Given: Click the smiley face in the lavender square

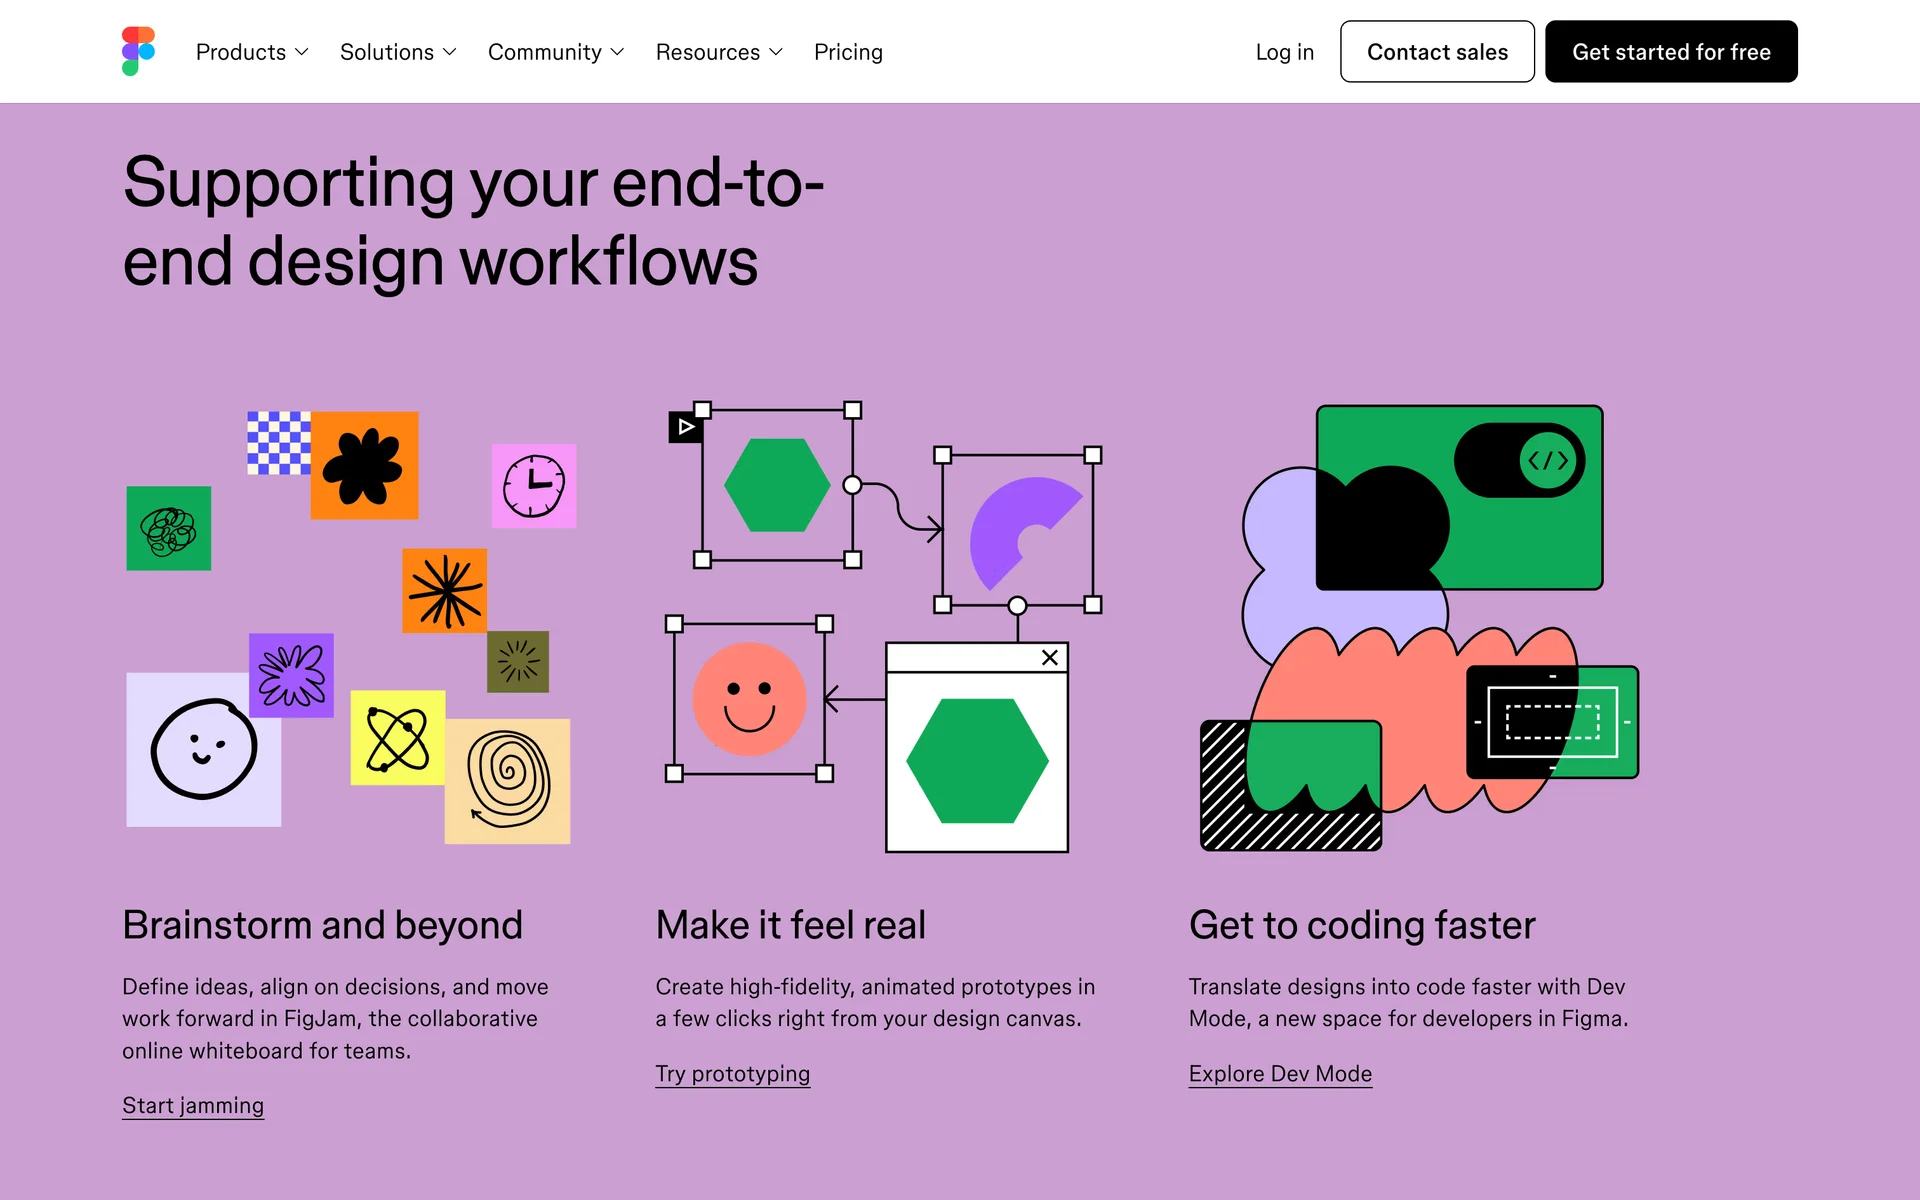Looking at the screenshot, I should click(x=204, y=749).
